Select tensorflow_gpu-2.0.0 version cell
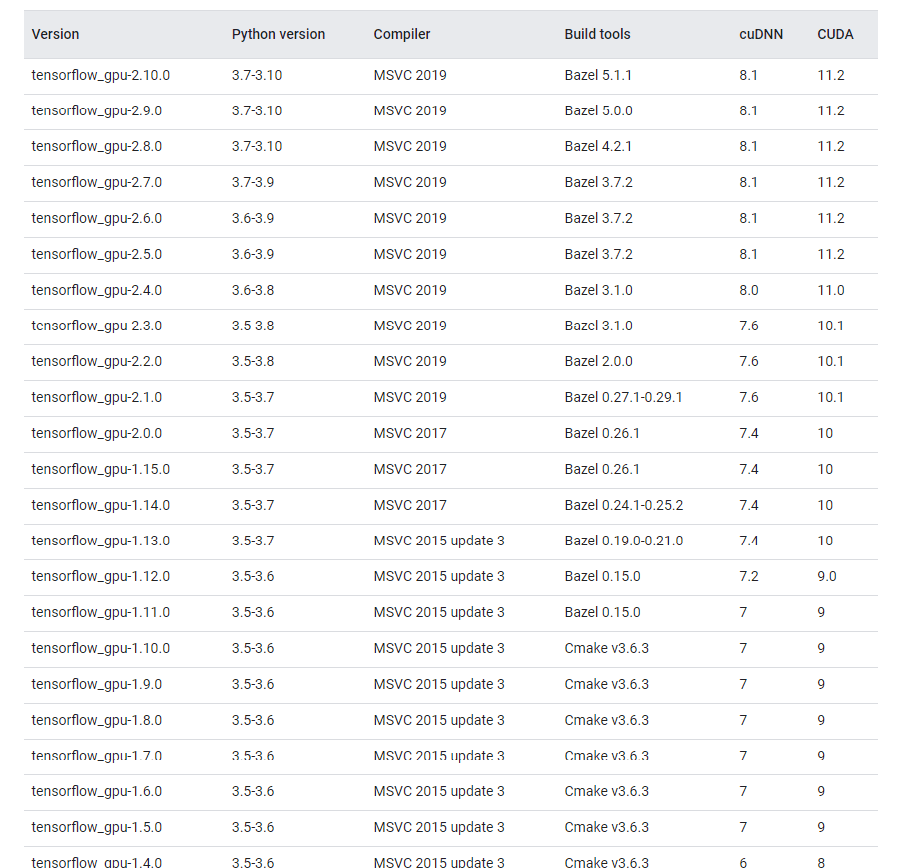 (97, 434)
